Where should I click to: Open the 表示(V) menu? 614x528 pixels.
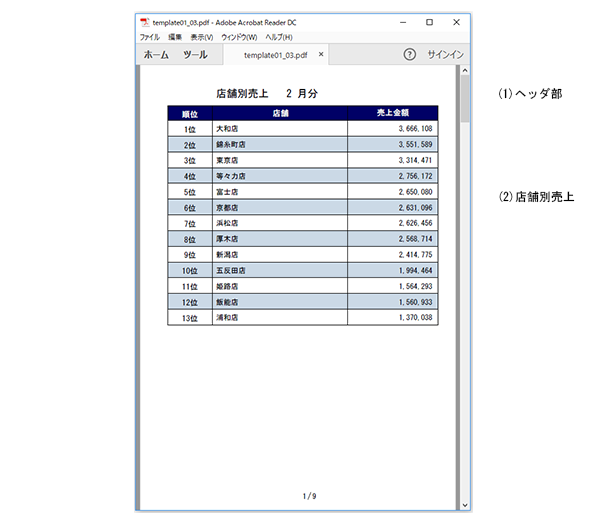click(202, 37)
